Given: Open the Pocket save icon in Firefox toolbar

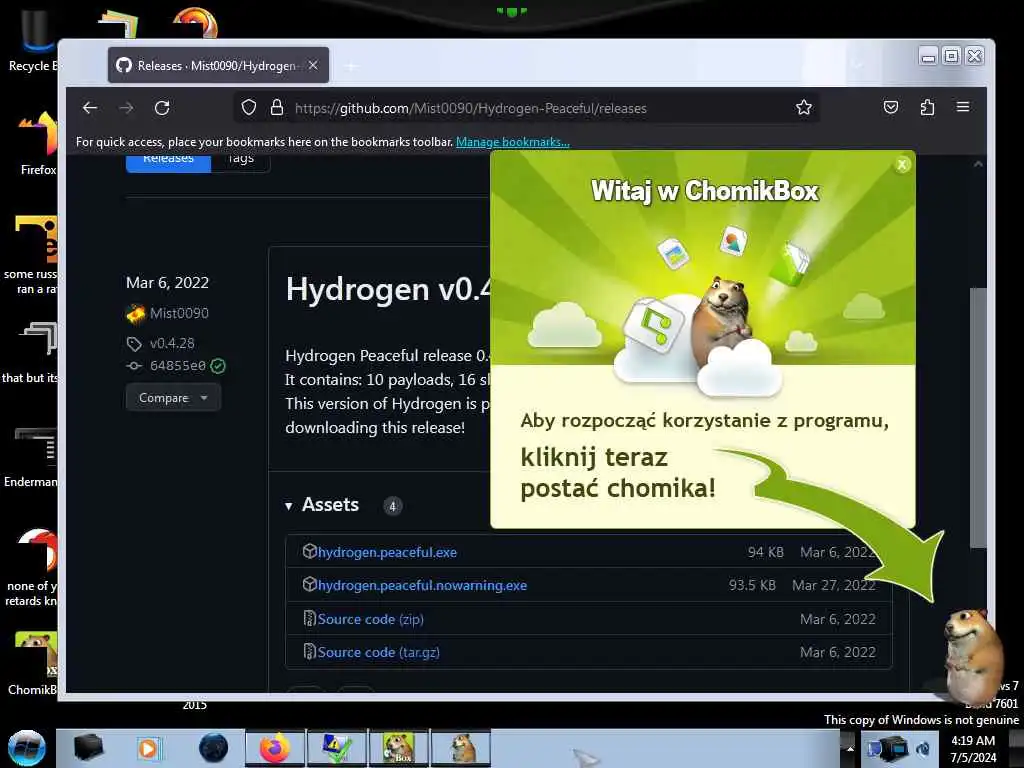Looking at the screenshot, I should click(891, 107).
